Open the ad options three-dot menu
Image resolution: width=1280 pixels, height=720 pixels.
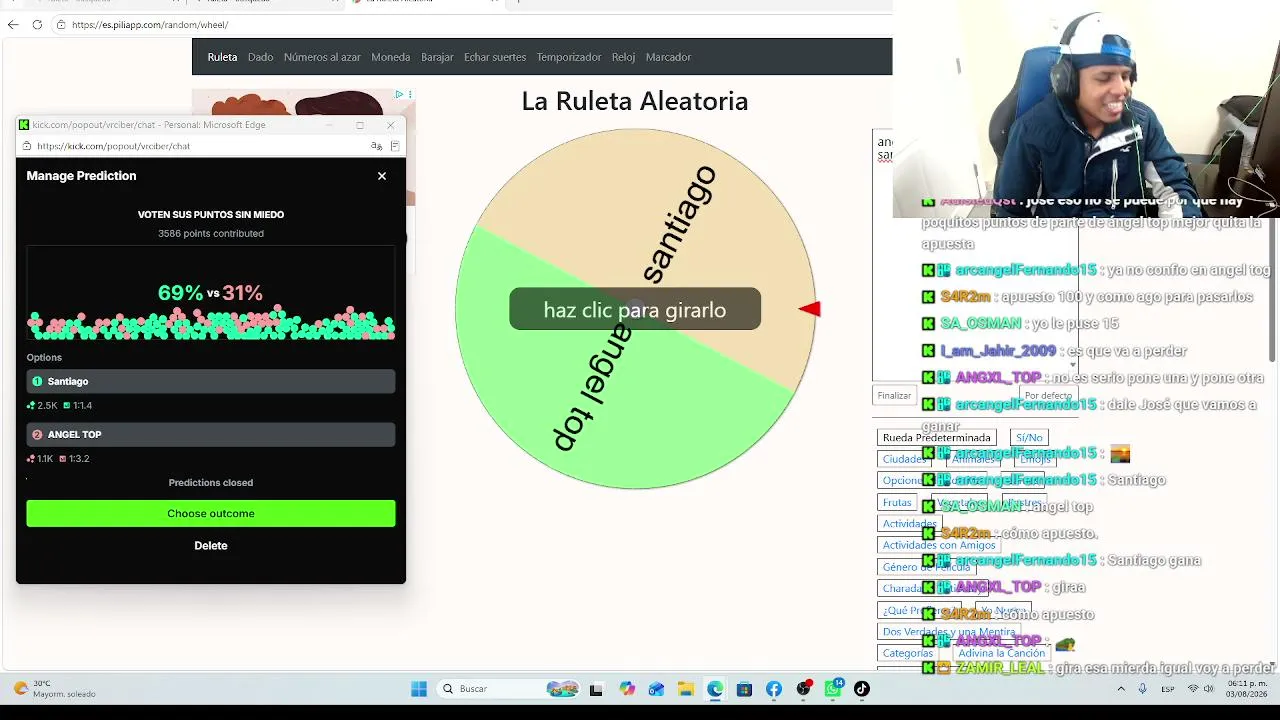pyautogui.click(x=410, y=94)
